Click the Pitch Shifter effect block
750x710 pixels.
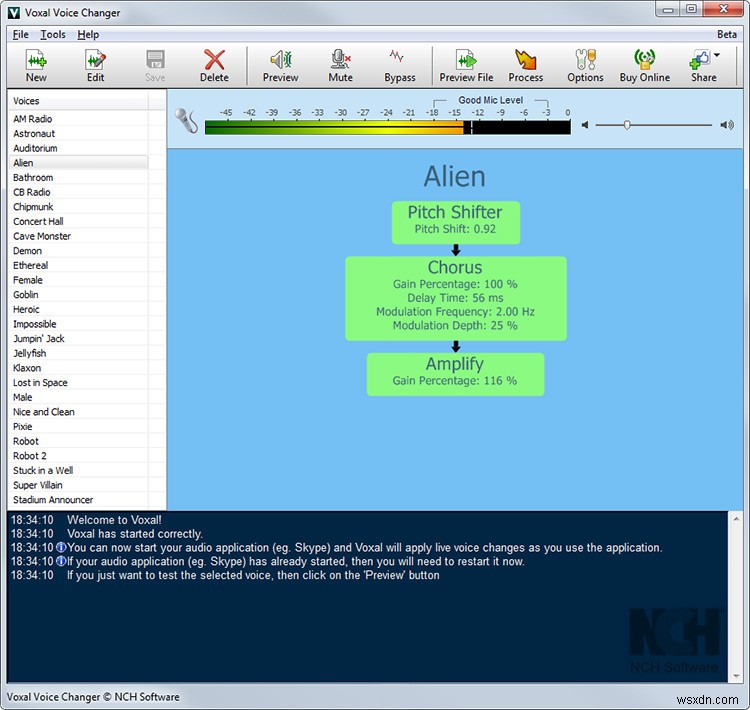pyautogui.click(x=455, y=221)
